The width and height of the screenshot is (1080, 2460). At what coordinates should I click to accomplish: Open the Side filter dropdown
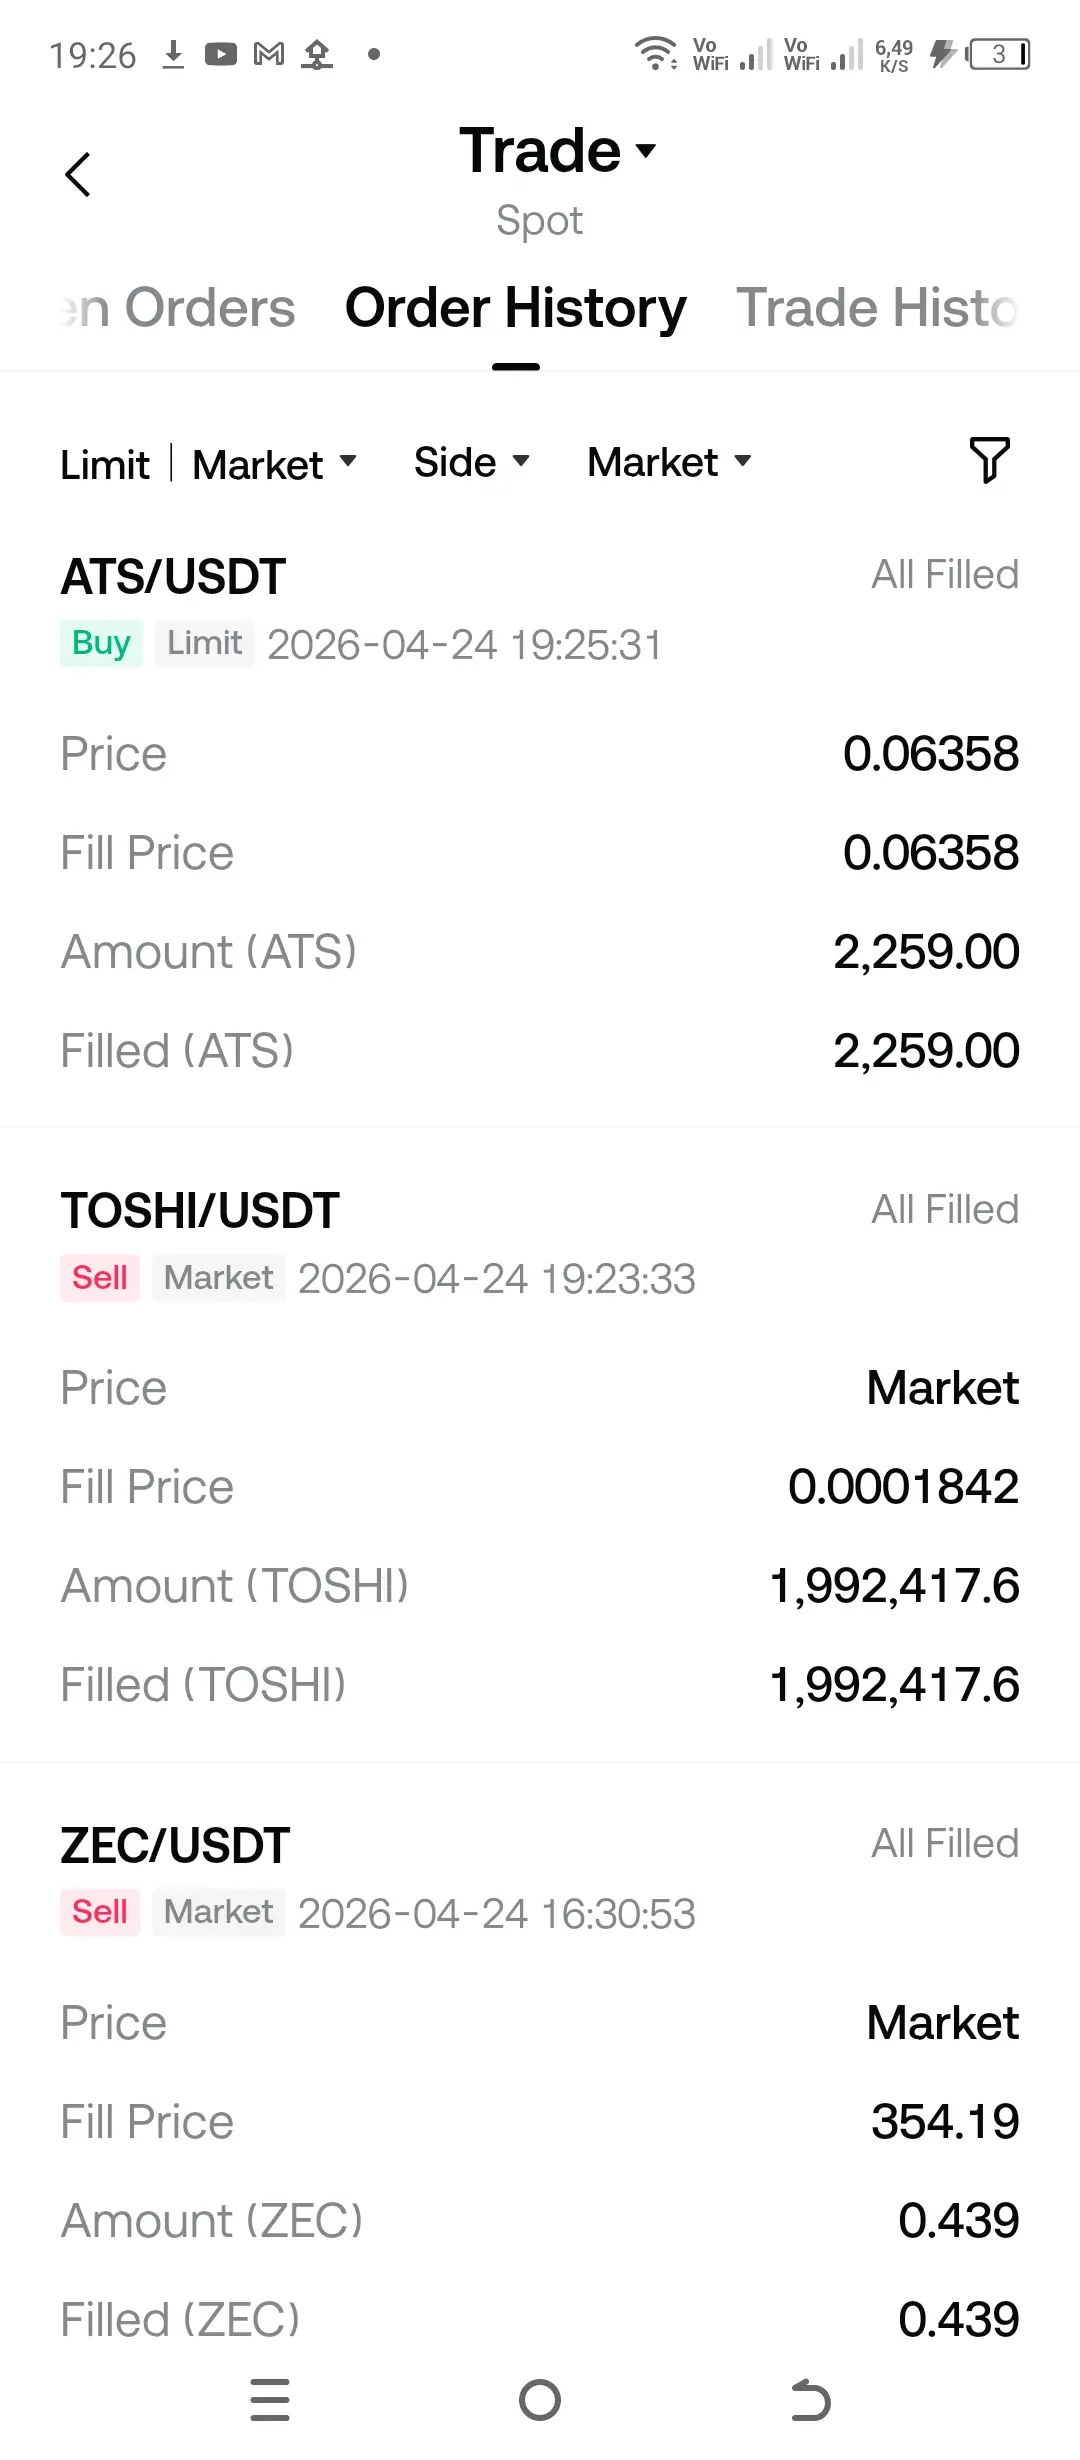tap(471, 462)
